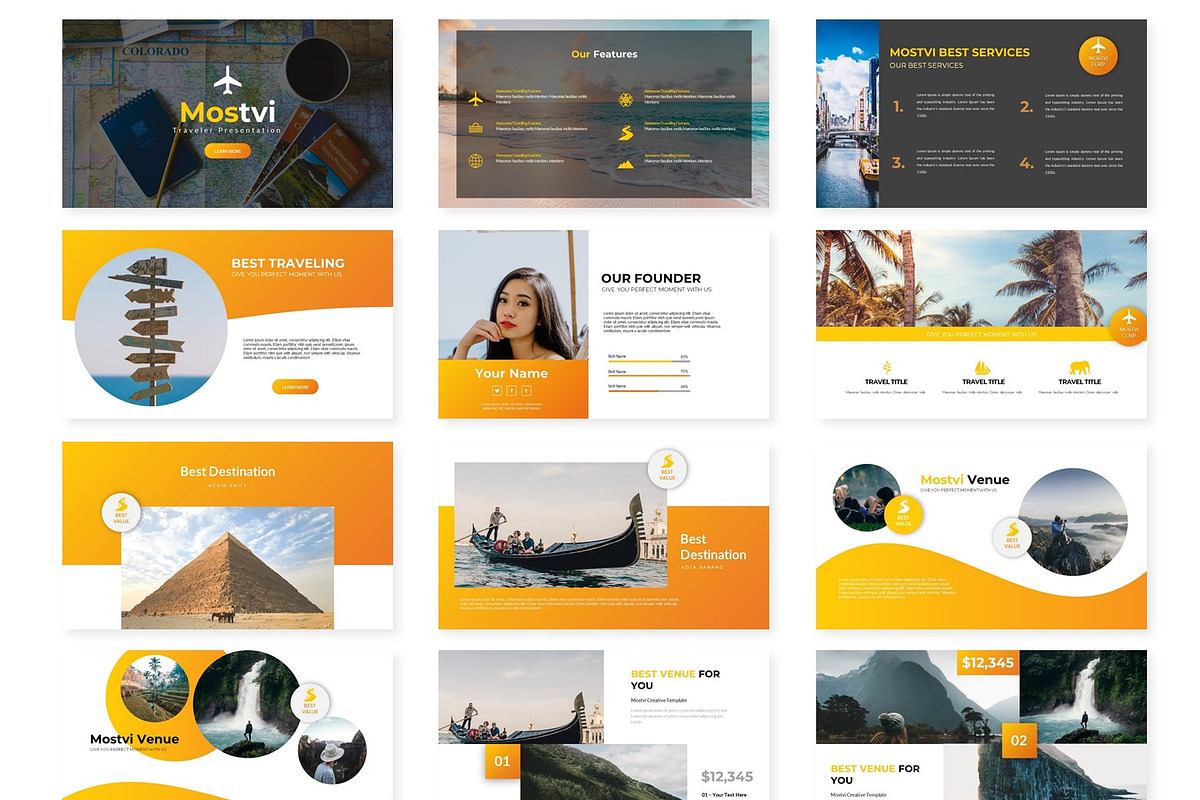Click the Facebook icon under Your Name
1200x800 pixels.
click(x=511, y=390)
